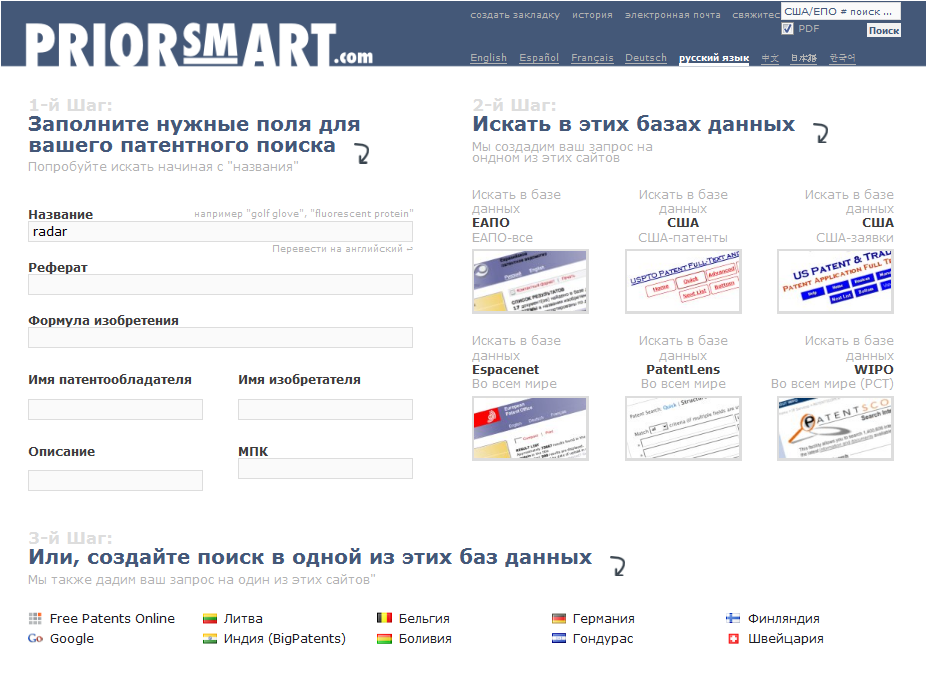Click the Bolivia flag icon
The image size is (941, 675).
pyautogui.click(x=384, y=639)
